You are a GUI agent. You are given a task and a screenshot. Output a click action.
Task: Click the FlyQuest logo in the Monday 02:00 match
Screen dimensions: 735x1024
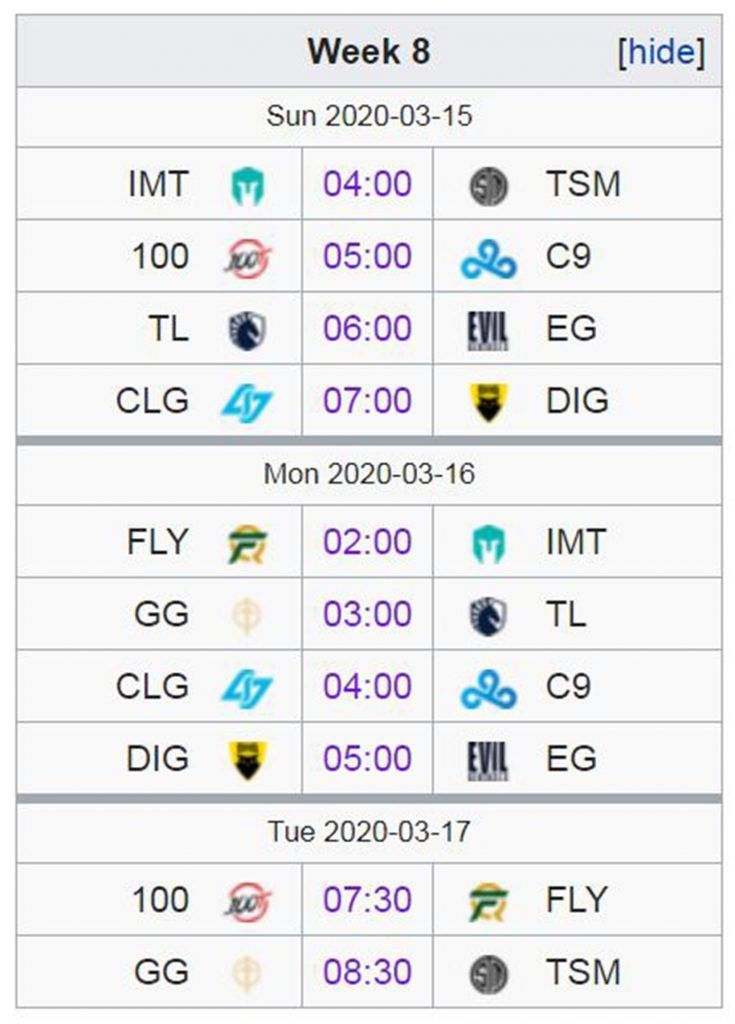coord(248,544)
